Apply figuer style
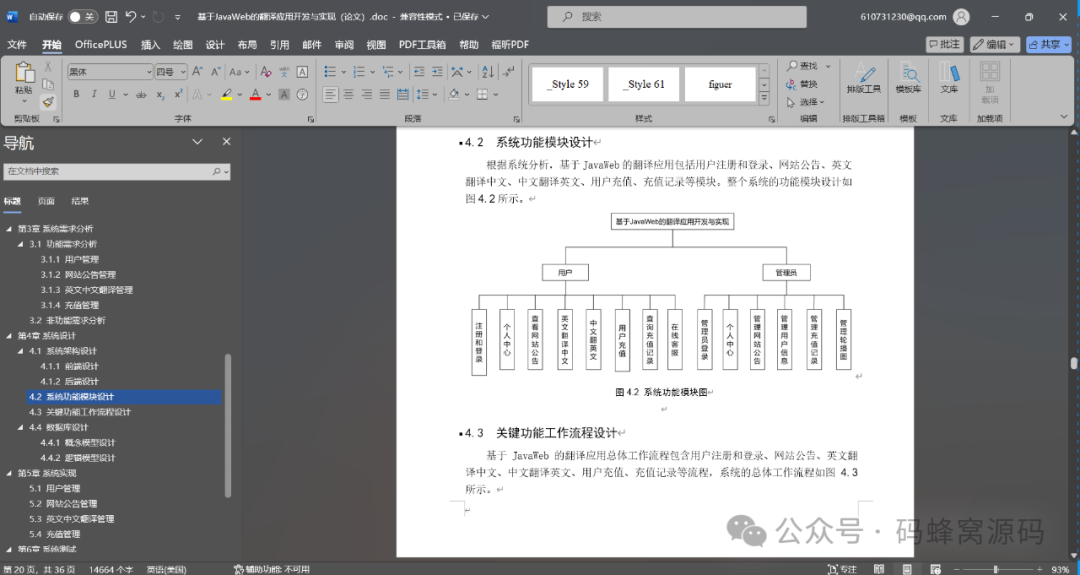Viewport: 1080px width, 575px height. 720,84
